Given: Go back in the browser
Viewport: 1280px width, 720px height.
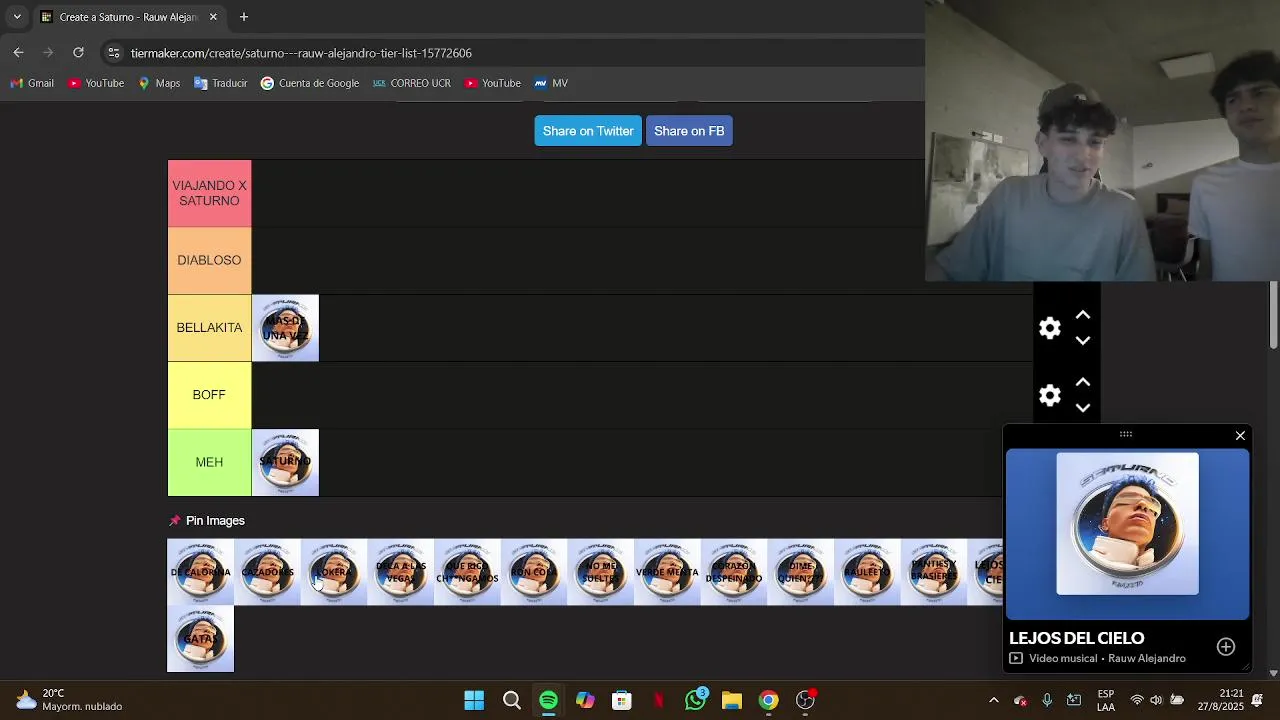Looking at the screenshot, I should [x=18, y=52].
